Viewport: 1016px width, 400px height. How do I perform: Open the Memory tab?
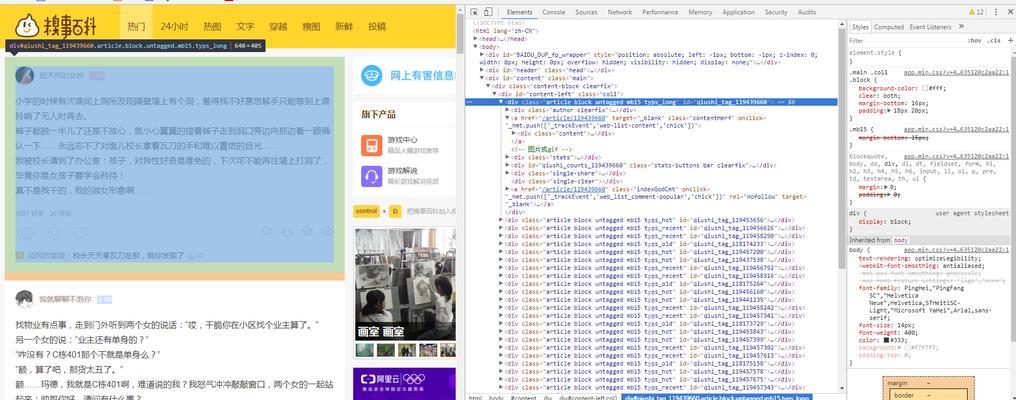click(700, 12)
